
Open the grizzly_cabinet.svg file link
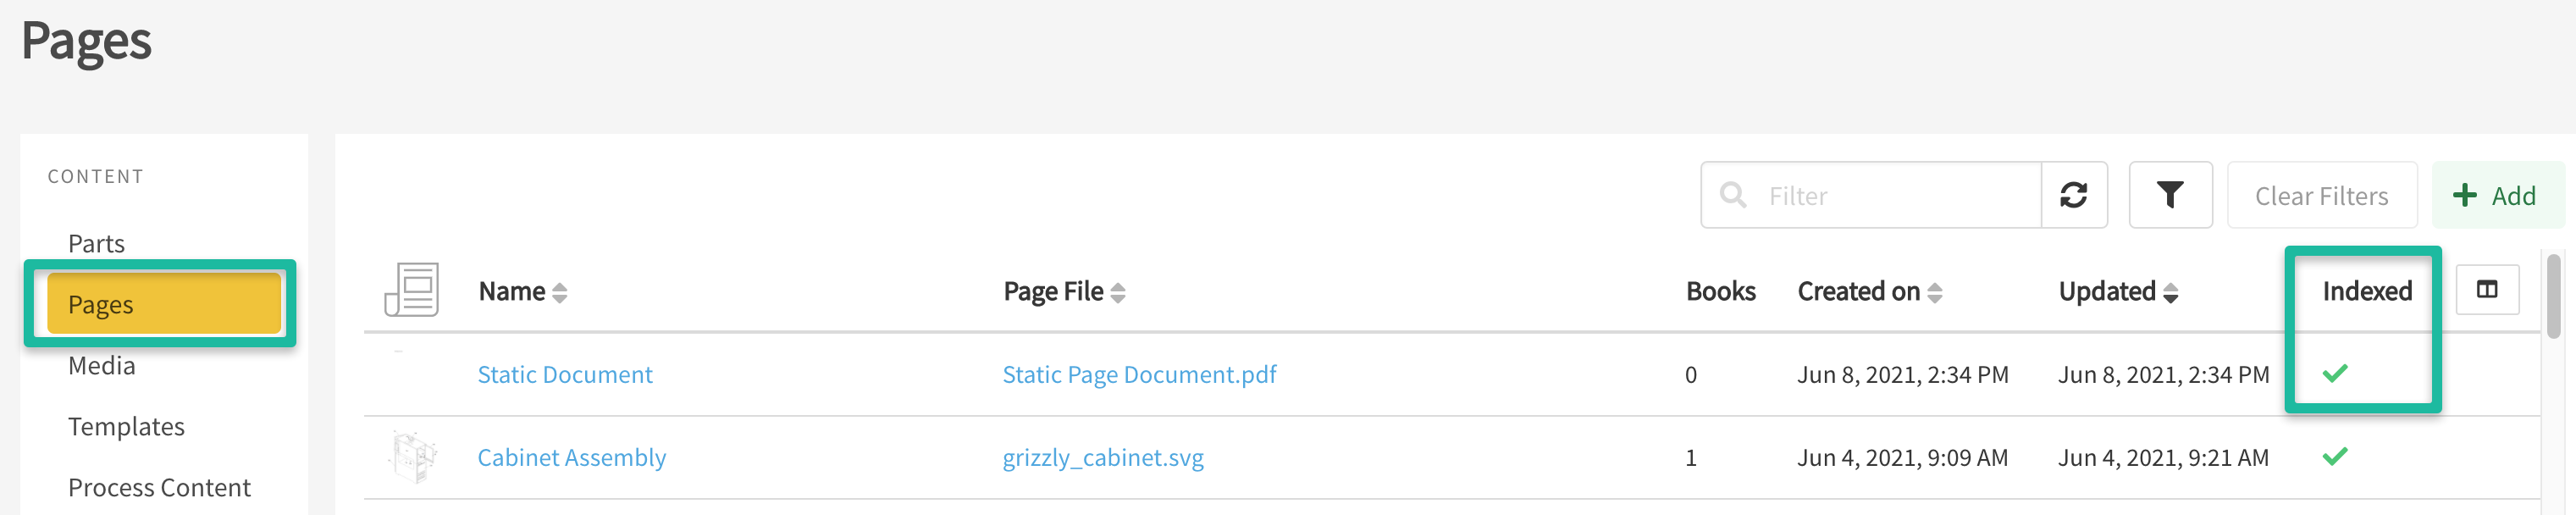point(1102,457)
